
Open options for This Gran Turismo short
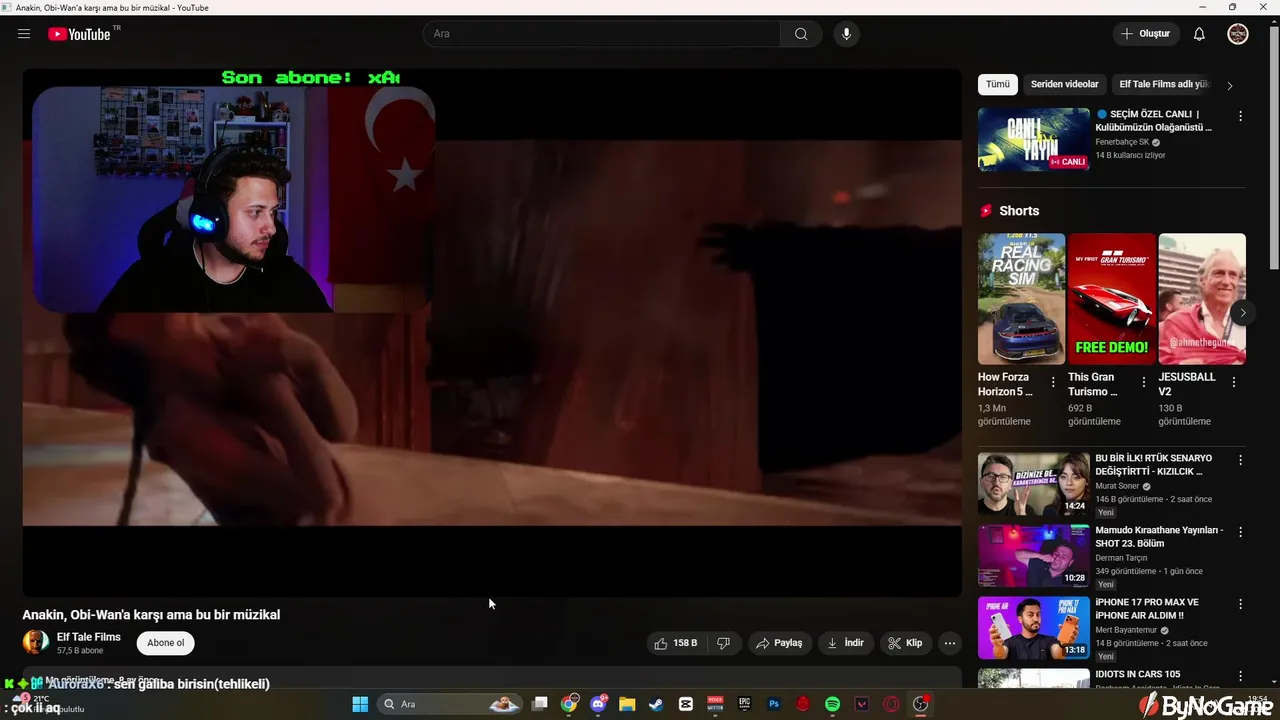point(1143,382)
